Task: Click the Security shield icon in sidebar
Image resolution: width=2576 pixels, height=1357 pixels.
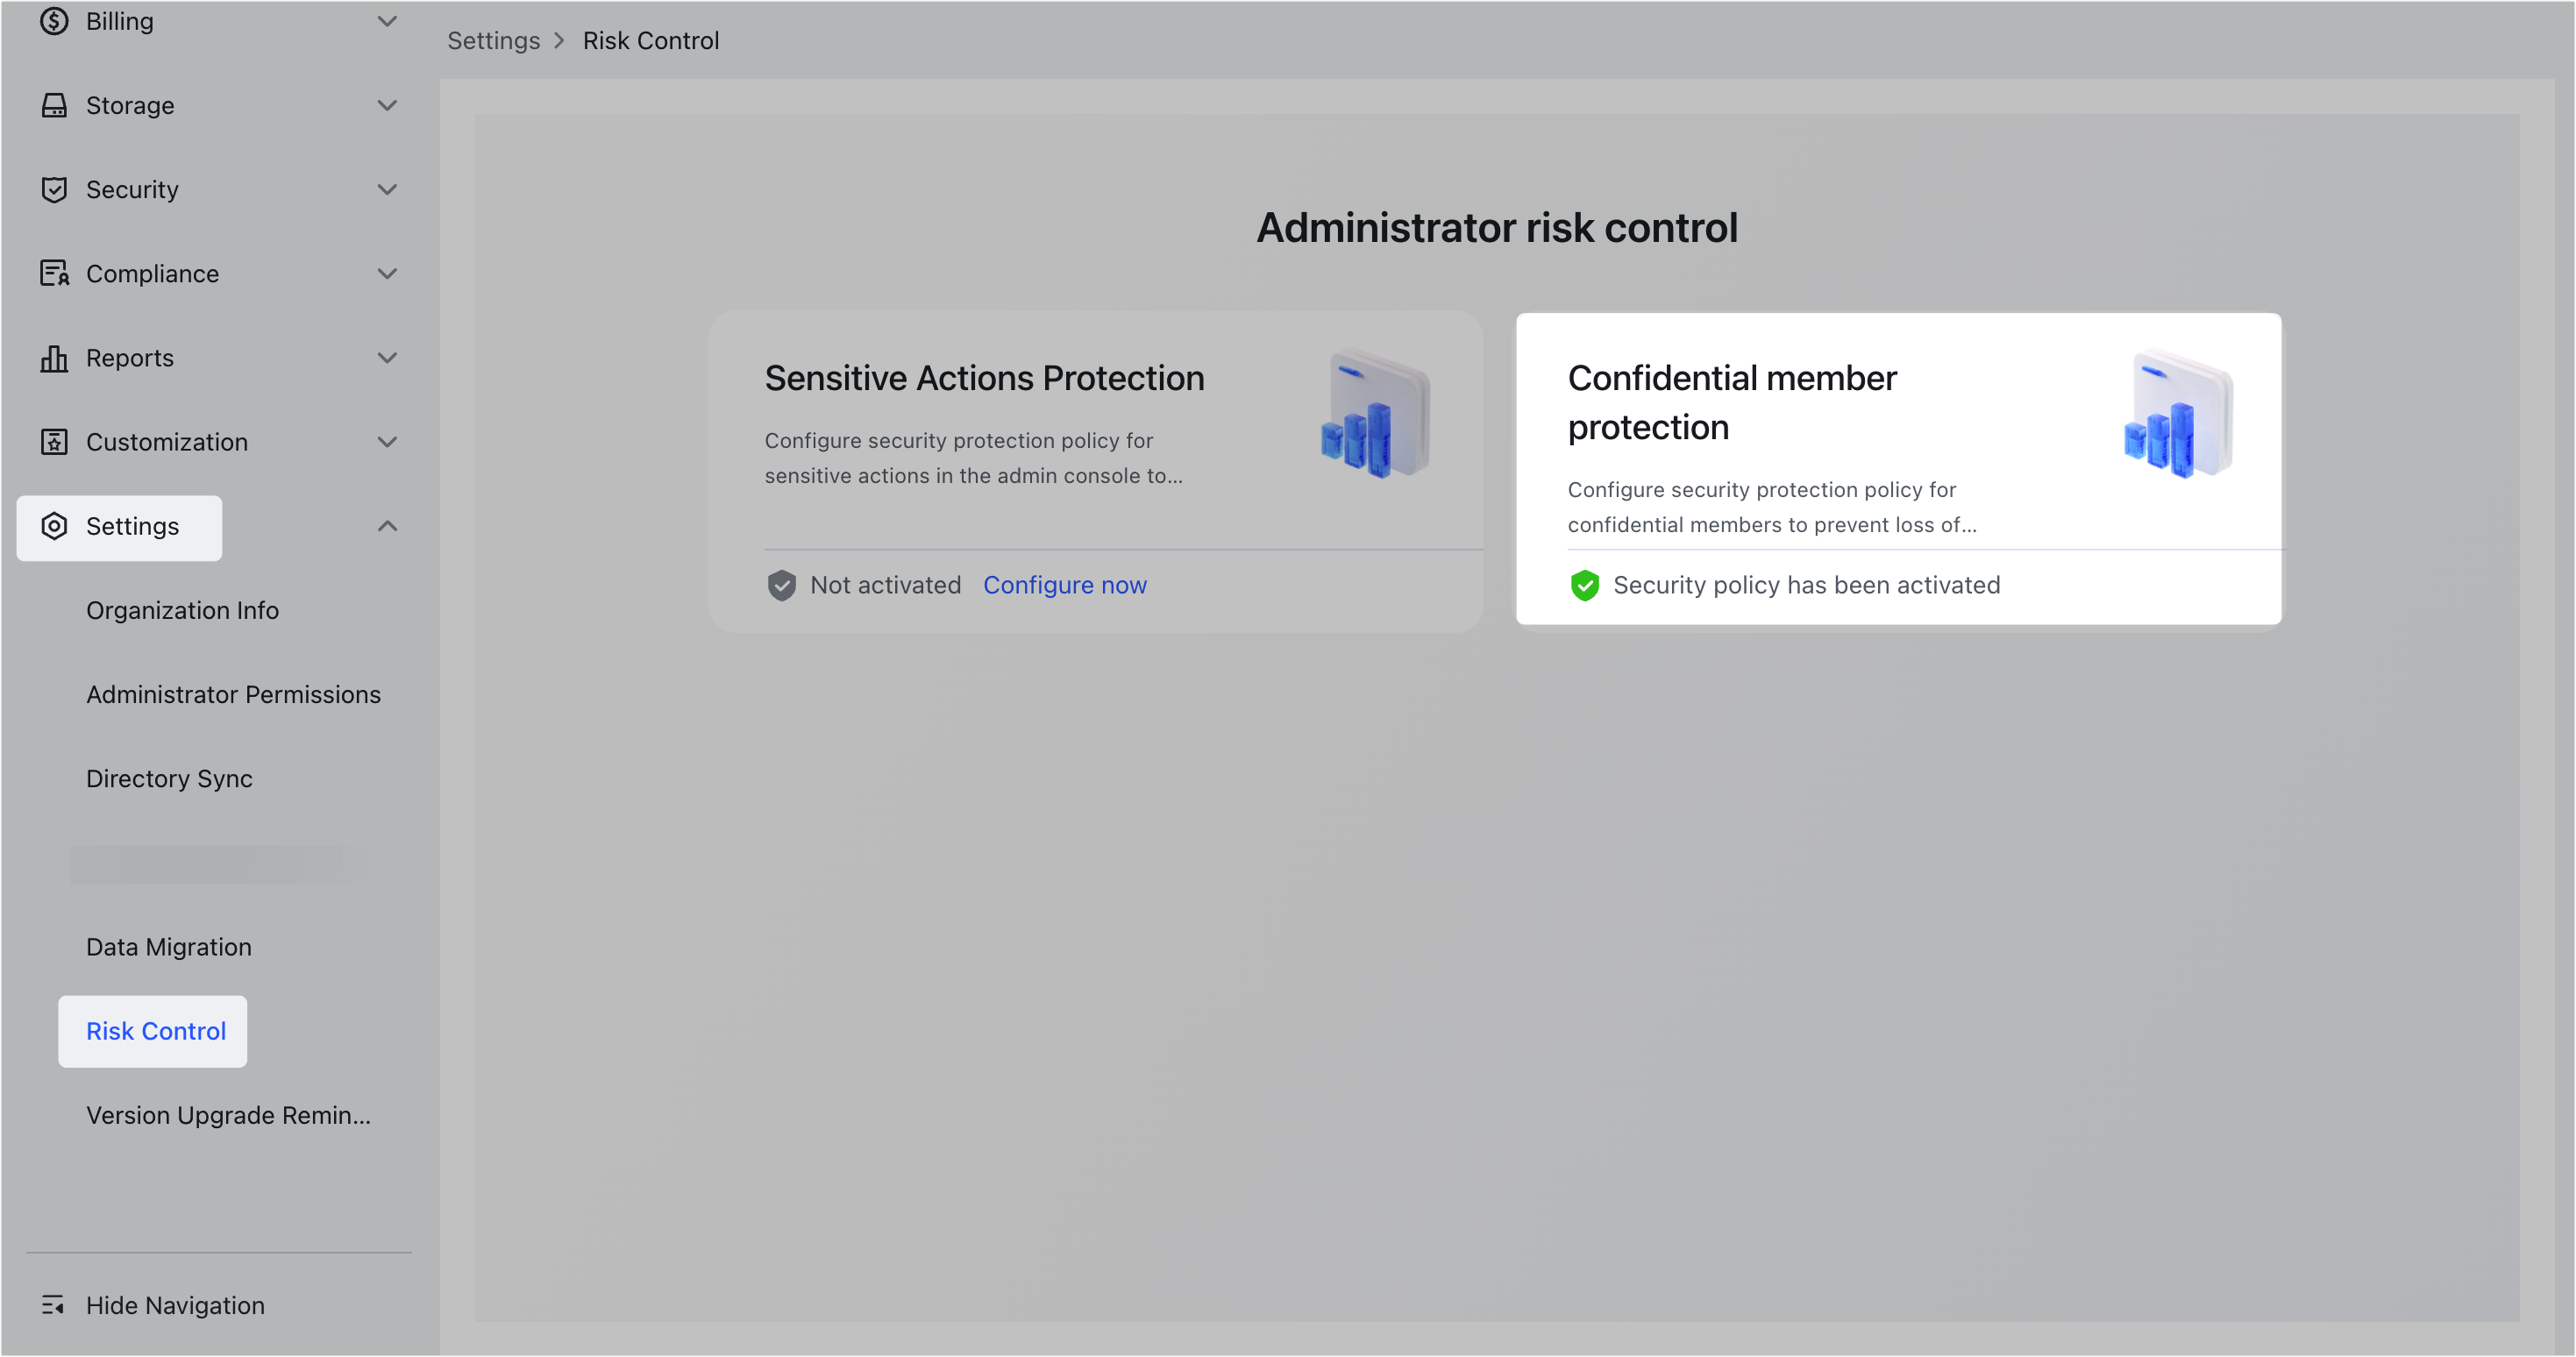Action: tap(54, 189)
